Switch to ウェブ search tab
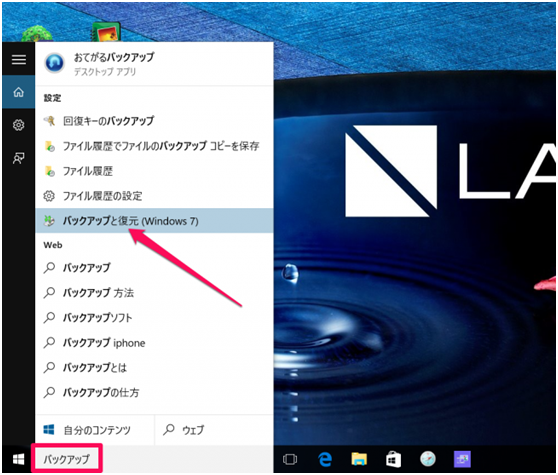The height and width of the screenshot is (475, 558). (x=214, y=430)
